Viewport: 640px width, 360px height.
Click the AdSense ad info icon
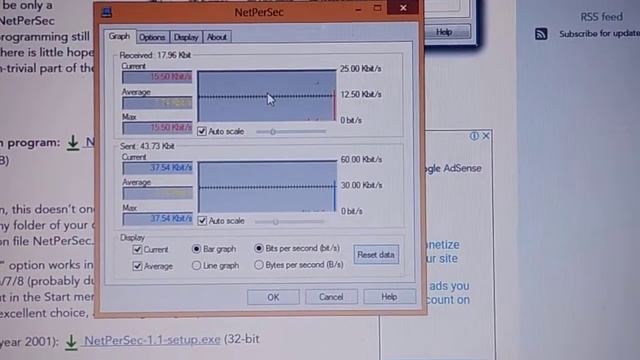point(474,136)
